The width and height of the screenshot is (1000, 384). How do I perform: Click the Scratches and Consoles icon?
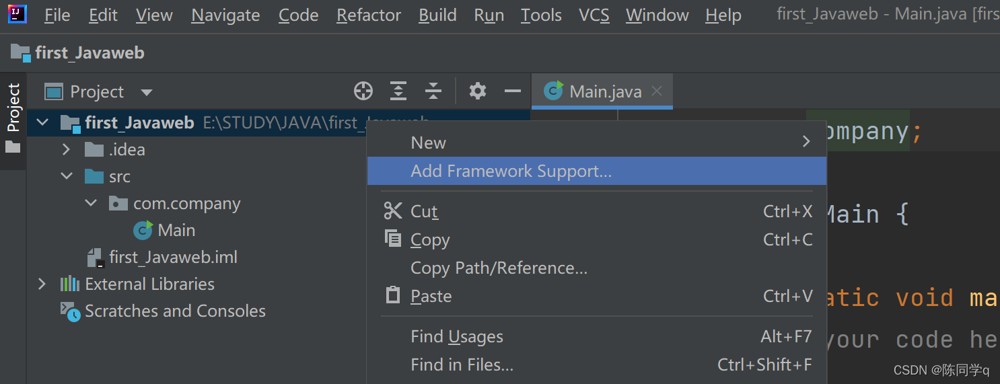[x=70, y=311]
